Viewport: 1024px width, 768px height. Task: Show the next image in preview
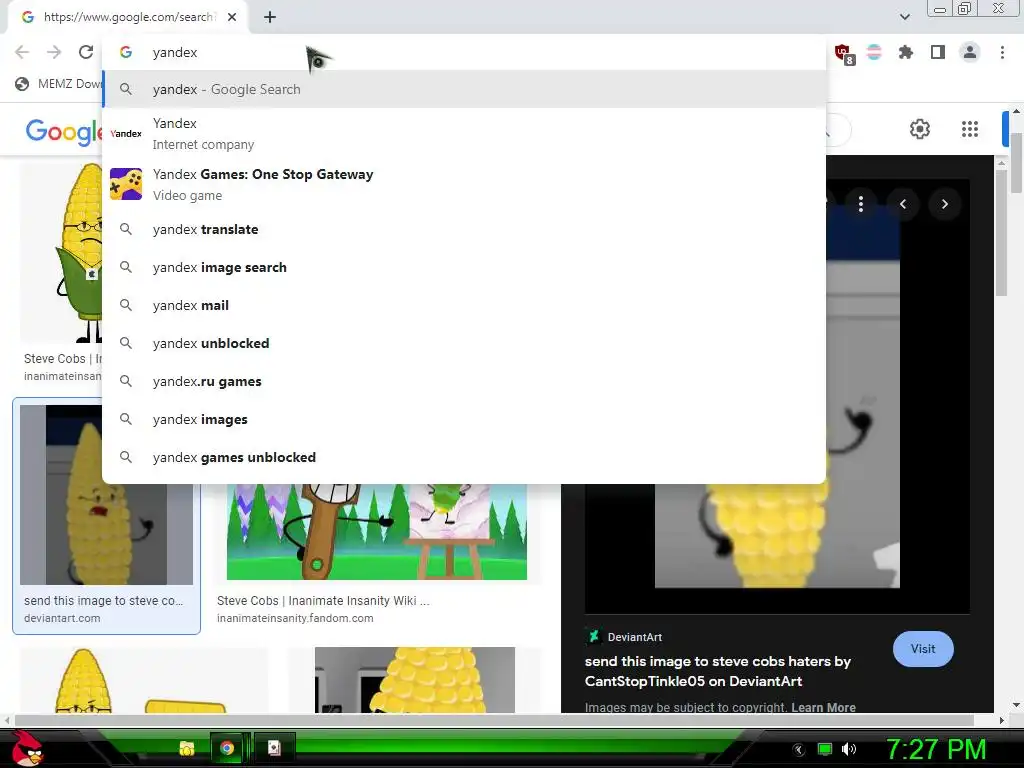pyautogui.click(x=944, y=204)
